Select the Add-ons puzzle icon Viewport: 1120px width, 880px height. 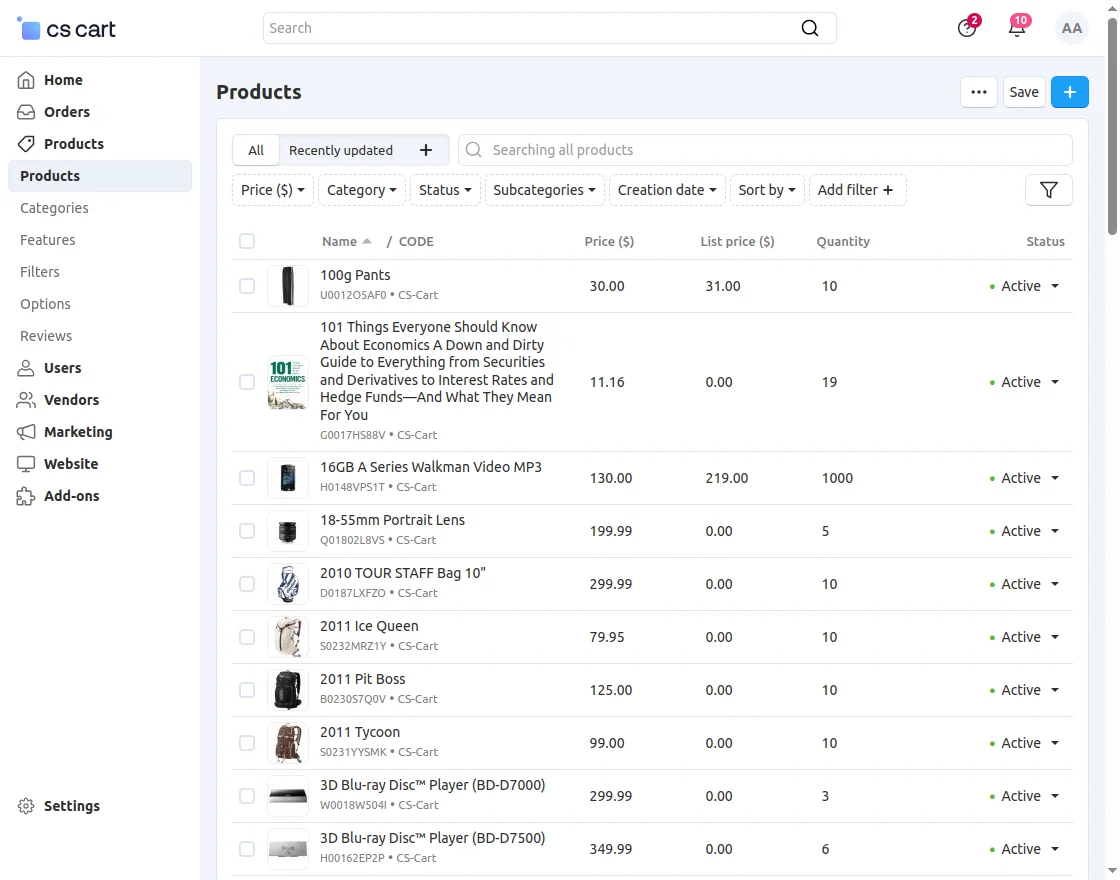(x=27, y=495)
